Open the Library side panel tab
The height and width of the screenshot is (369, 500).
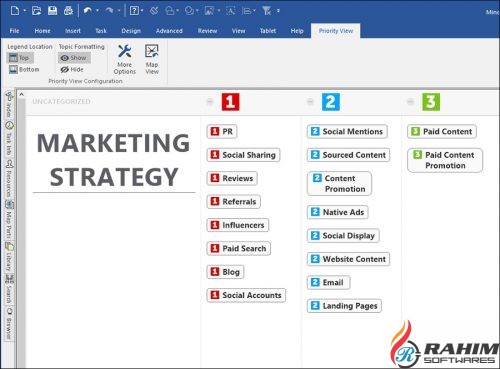[9, 257]
